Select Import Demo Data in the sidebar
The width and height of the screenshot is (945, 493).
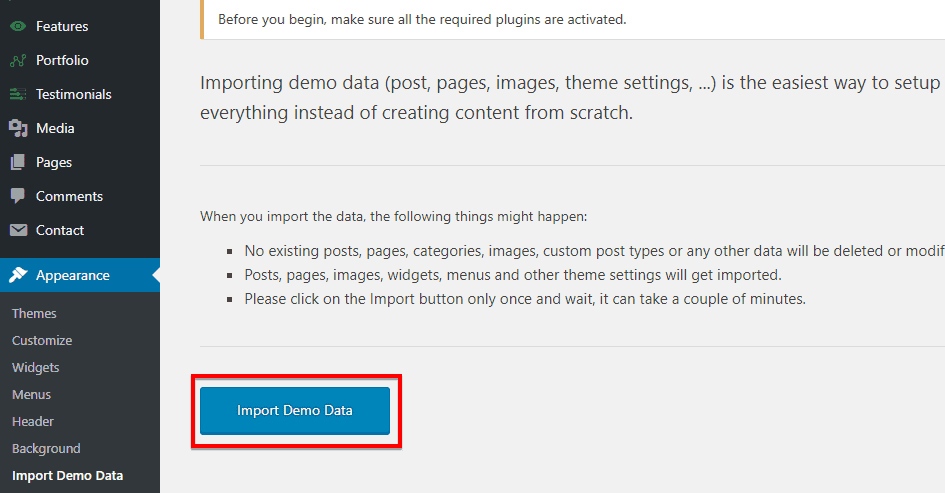67,475
